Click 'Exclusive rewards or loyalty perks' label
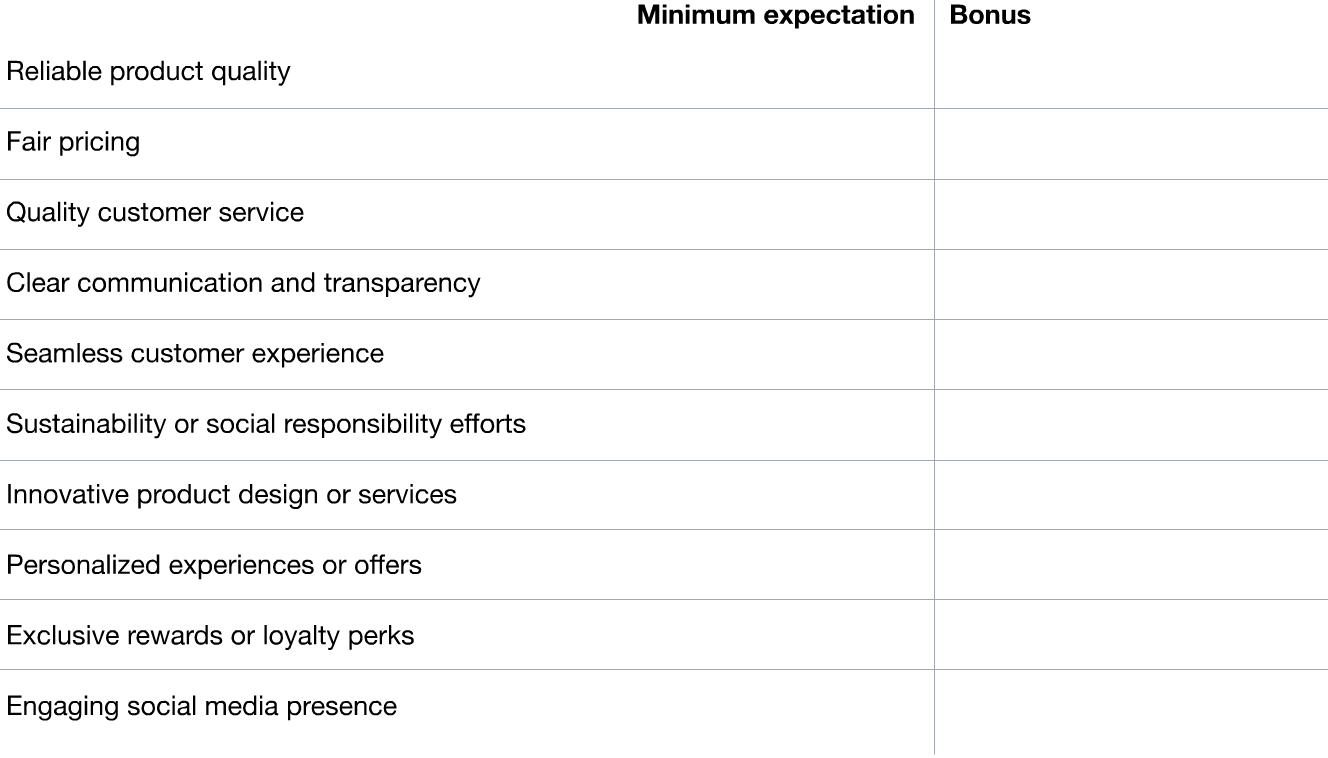The height and width of the screenshot is (758, 1328). [210, 636]
